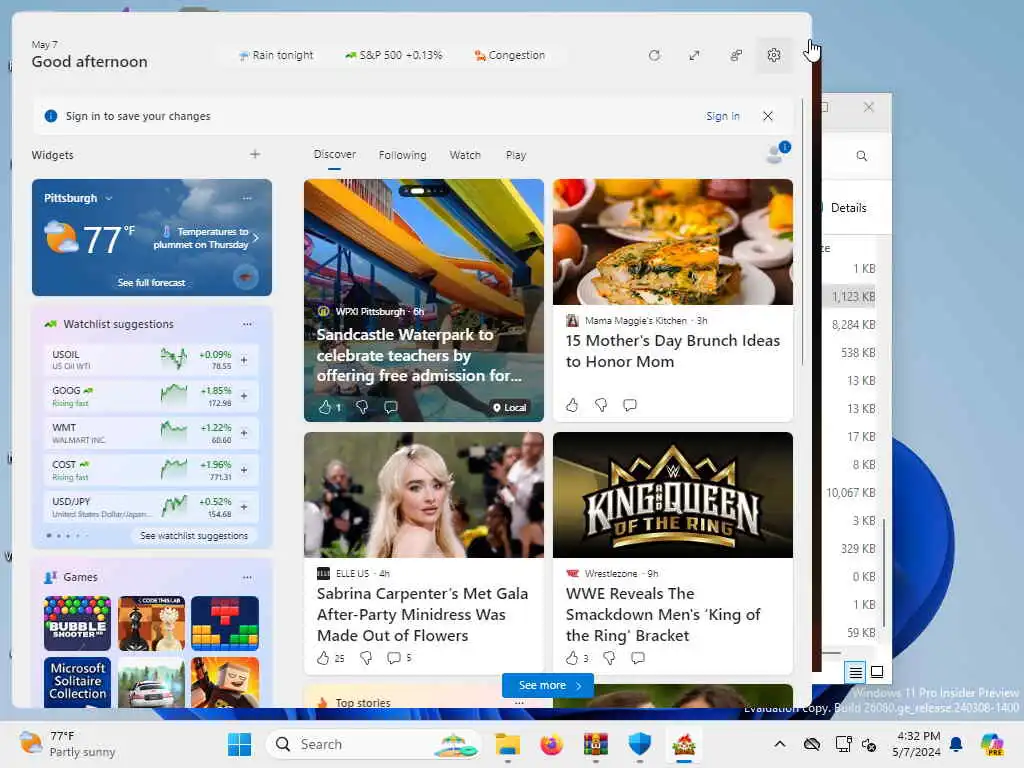
Task: Open weather widget more options
Action: 247,198
